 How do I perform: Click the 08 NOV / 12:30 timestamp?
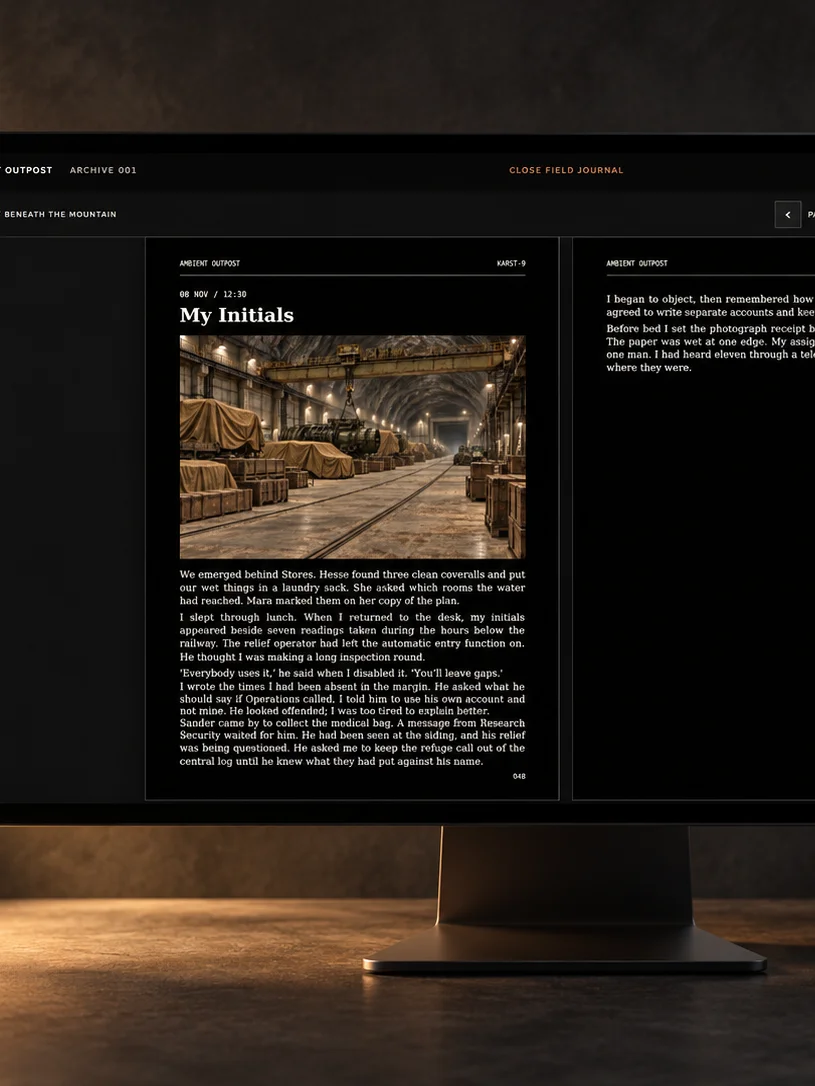(213, 294)
